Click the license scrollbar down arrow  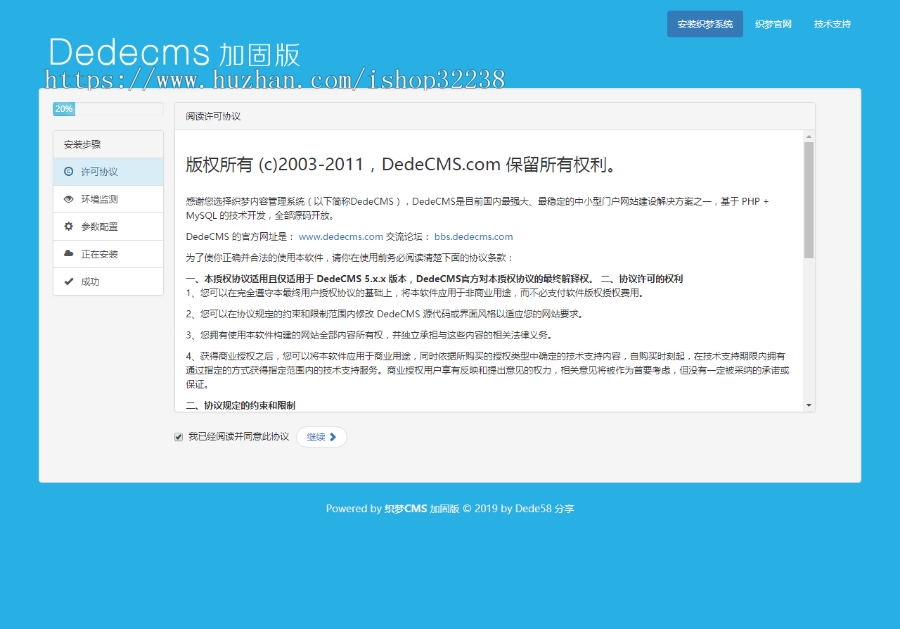click(x=809, y=405)
